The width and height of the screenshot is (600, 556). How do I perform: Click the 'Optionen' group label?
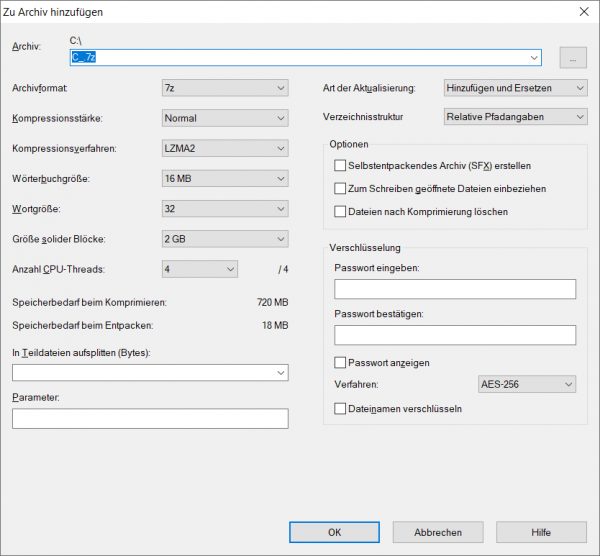(349, 144)
